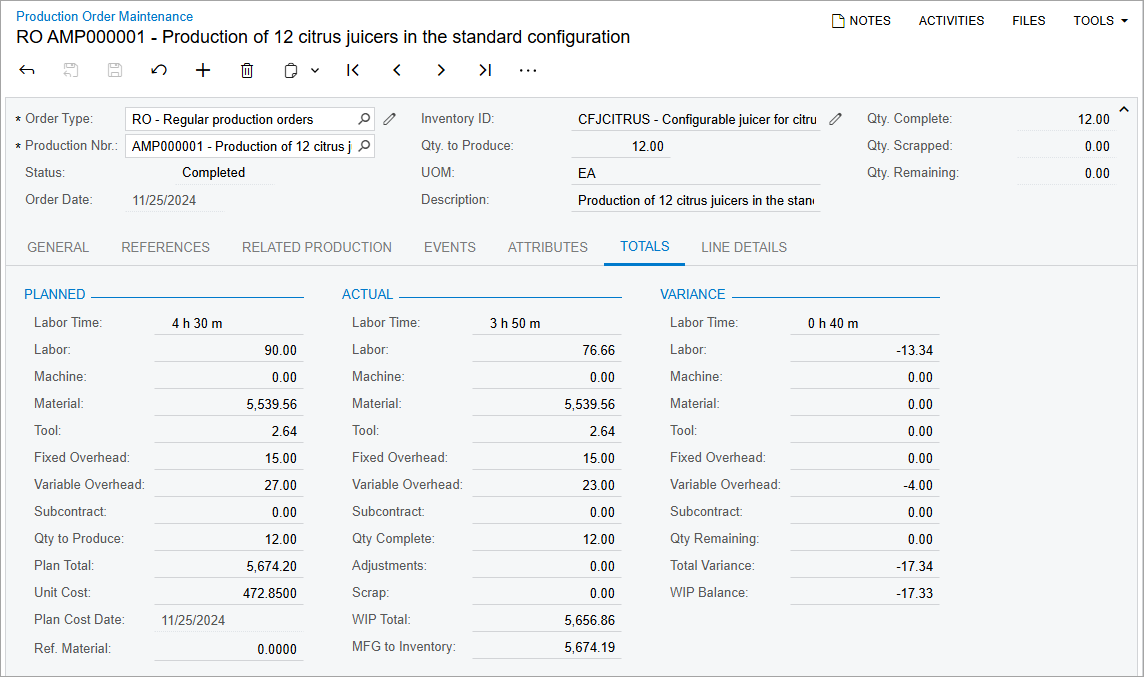Click the back arrow toolbar icon
Screen dimensions: 1144x677
27,70
